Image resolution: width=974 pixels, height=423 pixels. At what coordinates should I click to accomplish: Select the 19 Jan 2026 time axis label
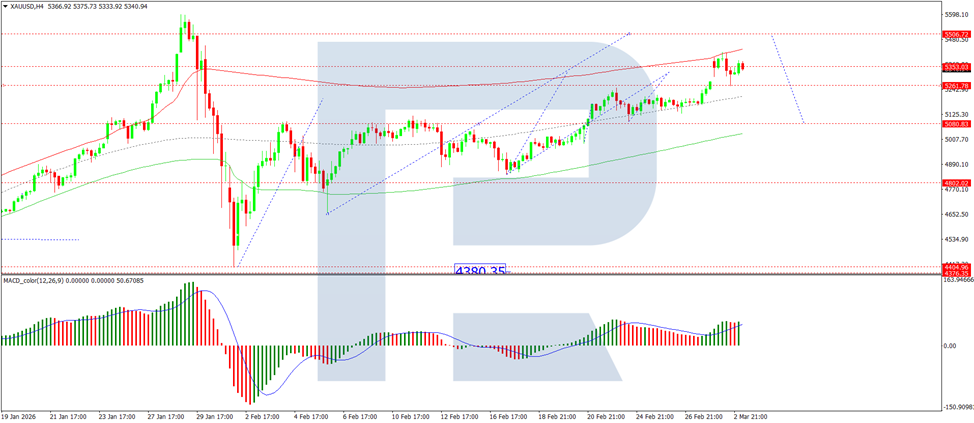(x=20, y=417)
